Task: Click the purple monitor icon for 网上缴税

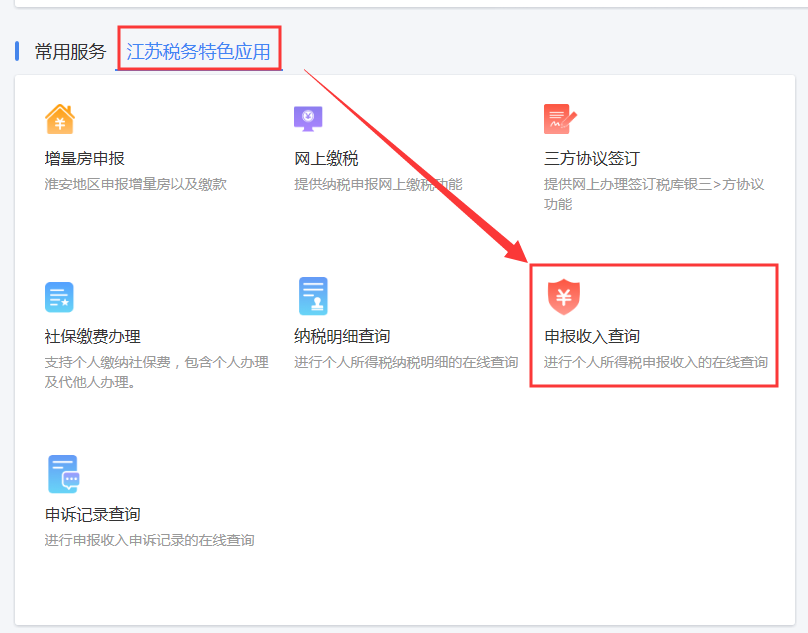Action: pos(308,119)
